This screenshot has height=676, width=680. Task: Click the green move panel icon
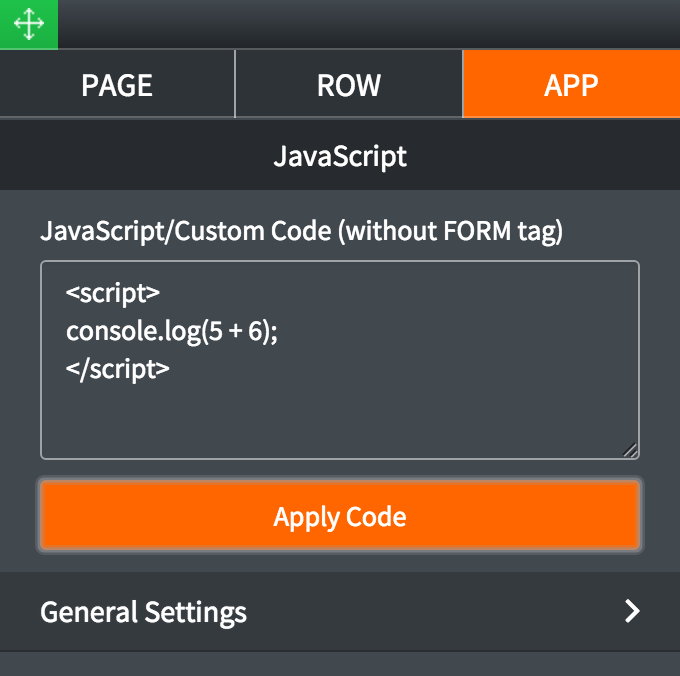click(x=28, y=24)
